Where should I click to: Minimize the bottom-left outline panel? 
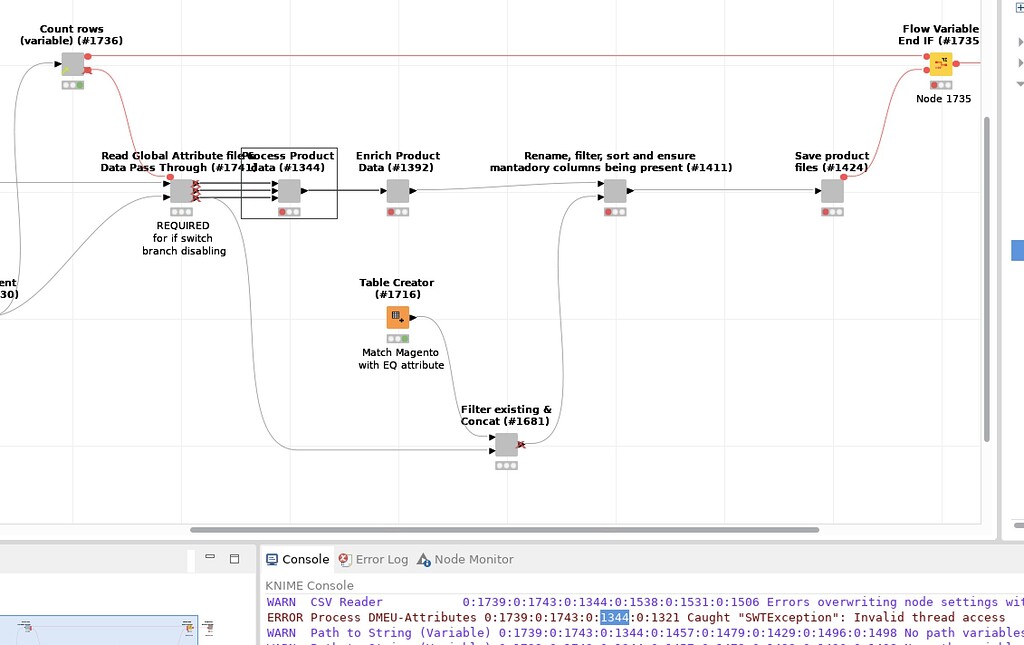(210, 558)
